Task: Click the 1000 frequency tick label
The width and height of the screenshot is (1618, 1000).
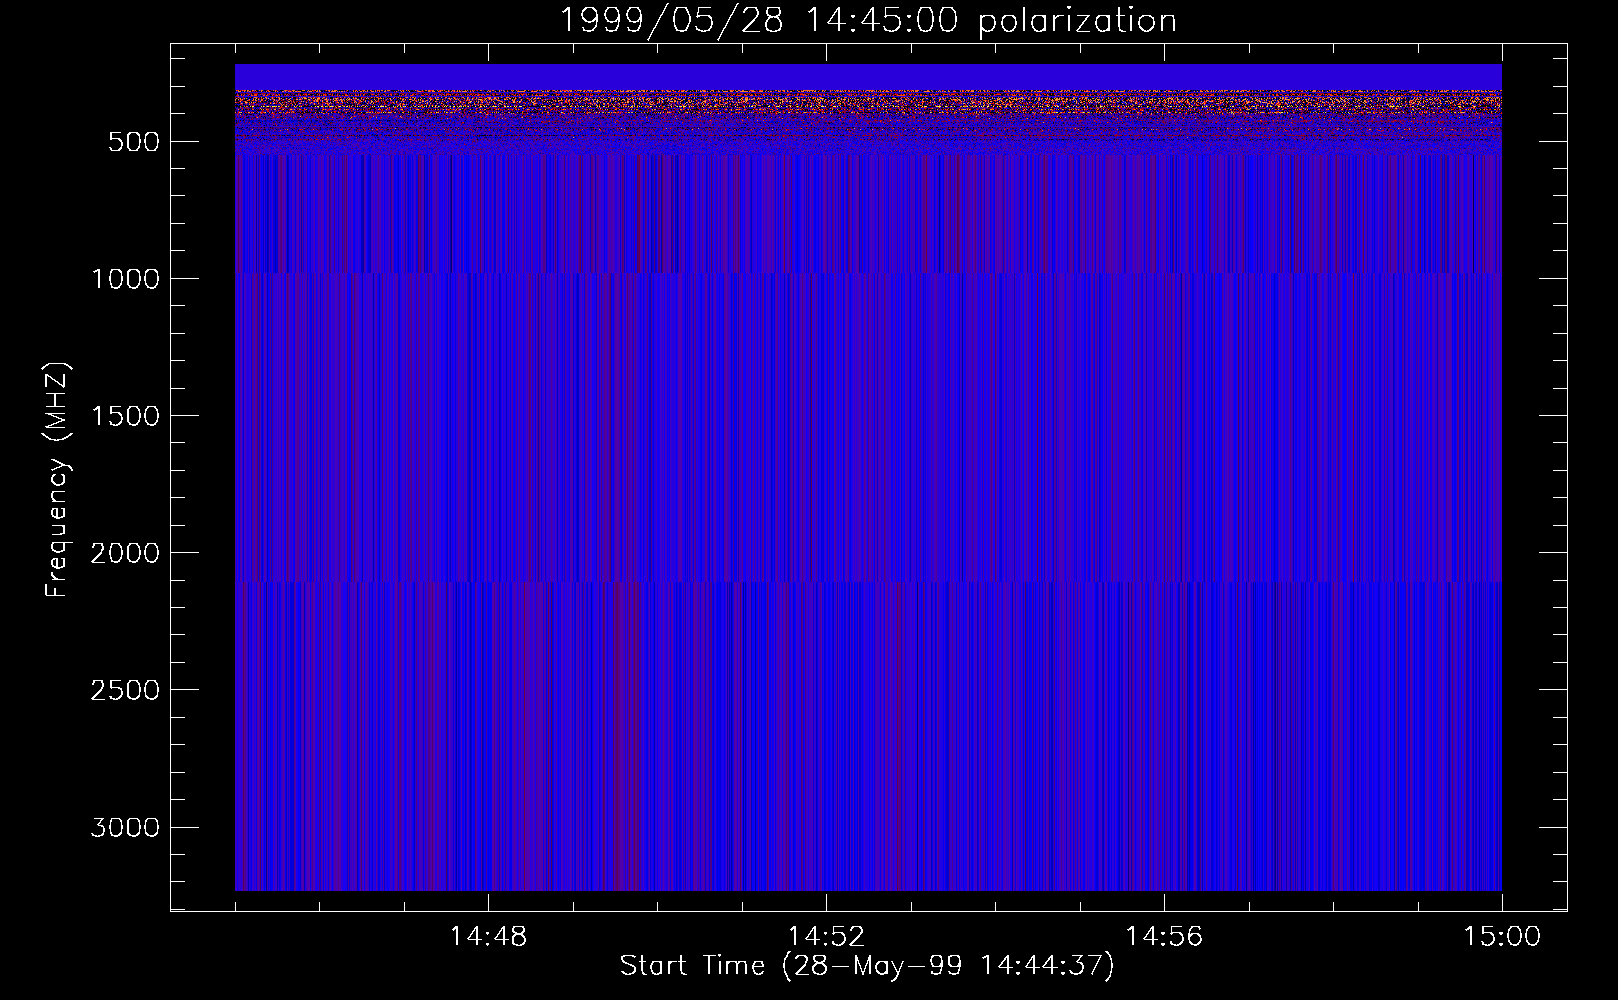Action: click(x=125, y=279)
